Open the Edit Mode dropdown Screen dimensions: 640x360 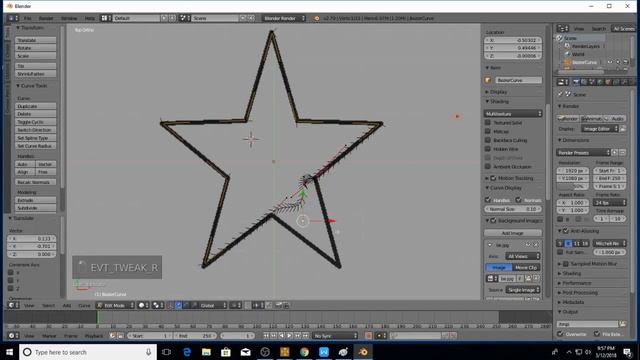115,305
